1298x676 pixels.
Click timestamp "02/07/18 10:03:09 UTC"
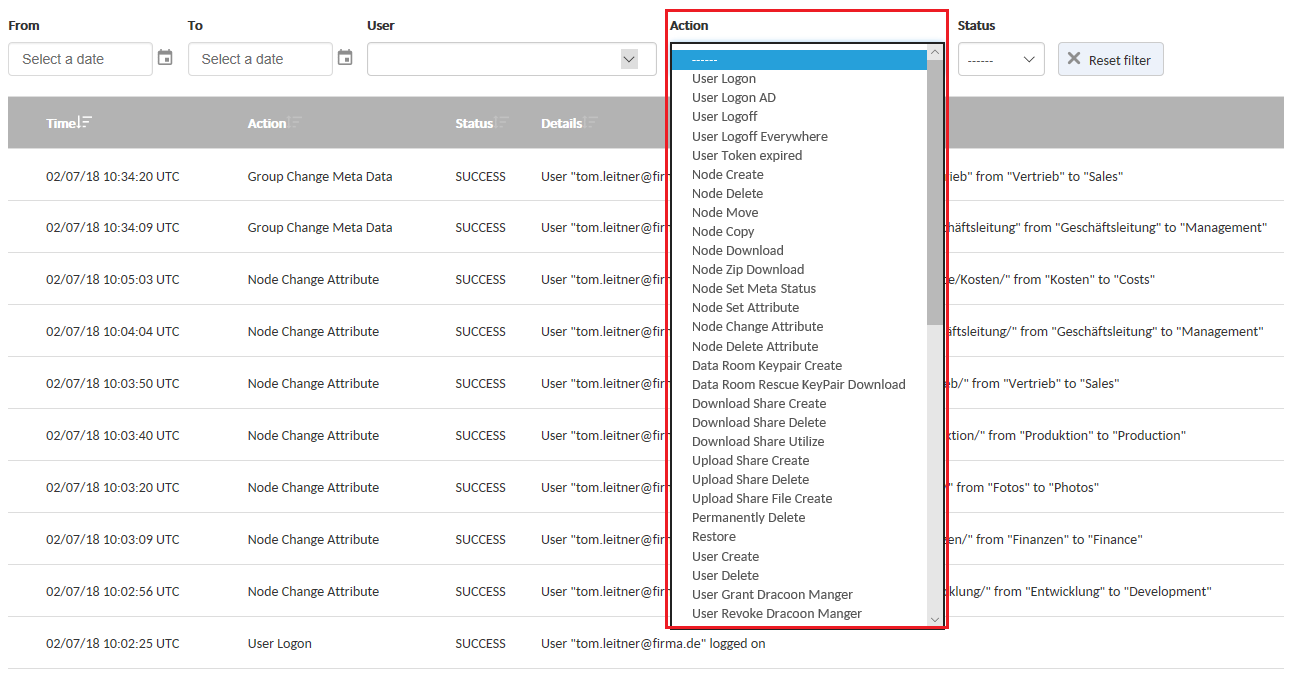click(x=113, y=539)
